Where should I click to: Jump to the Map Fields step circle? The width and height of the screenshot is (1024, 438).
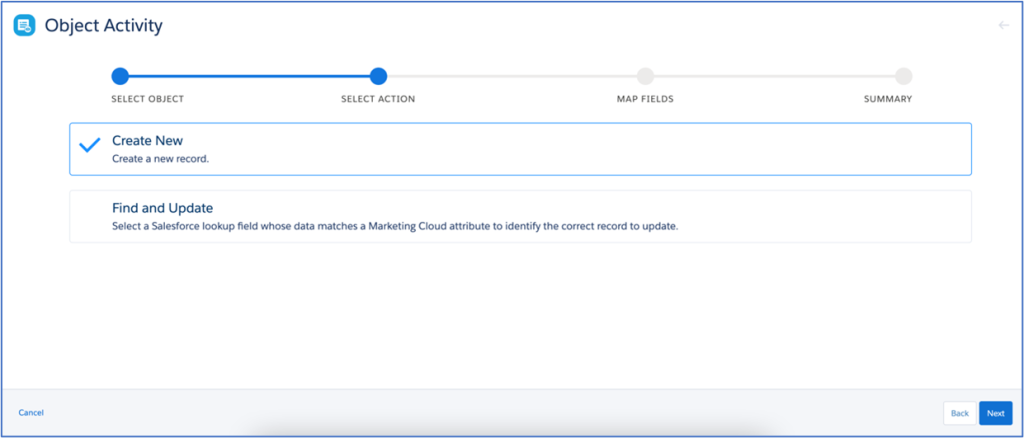645,76
